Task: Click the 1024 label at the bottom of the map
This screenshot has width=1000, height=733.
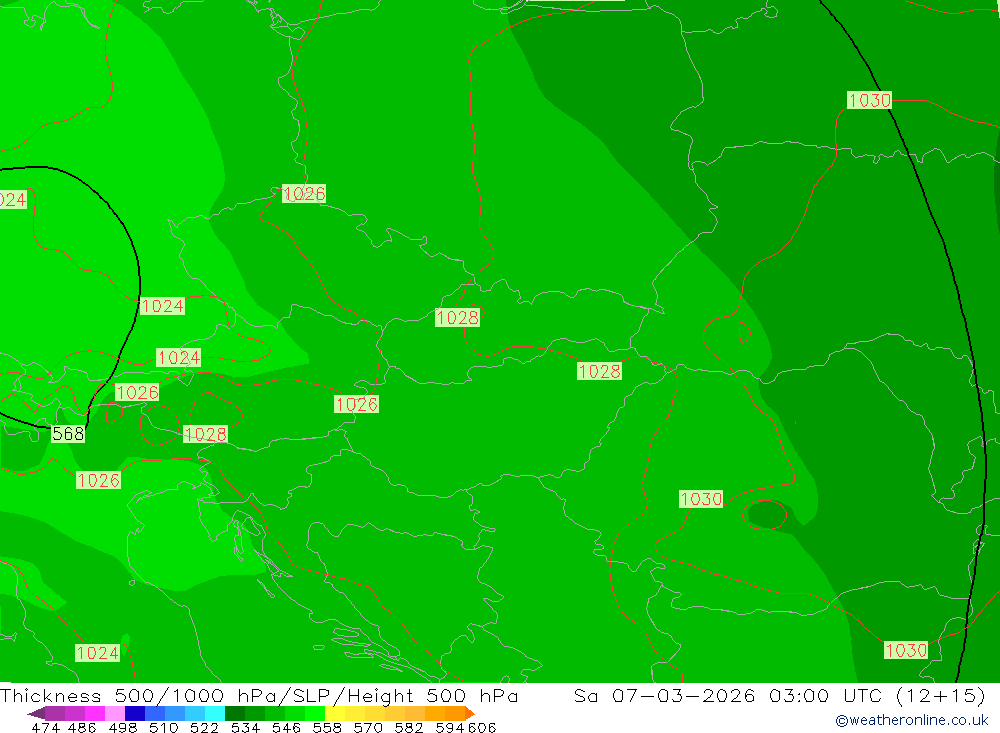Action: click(97, 653)
